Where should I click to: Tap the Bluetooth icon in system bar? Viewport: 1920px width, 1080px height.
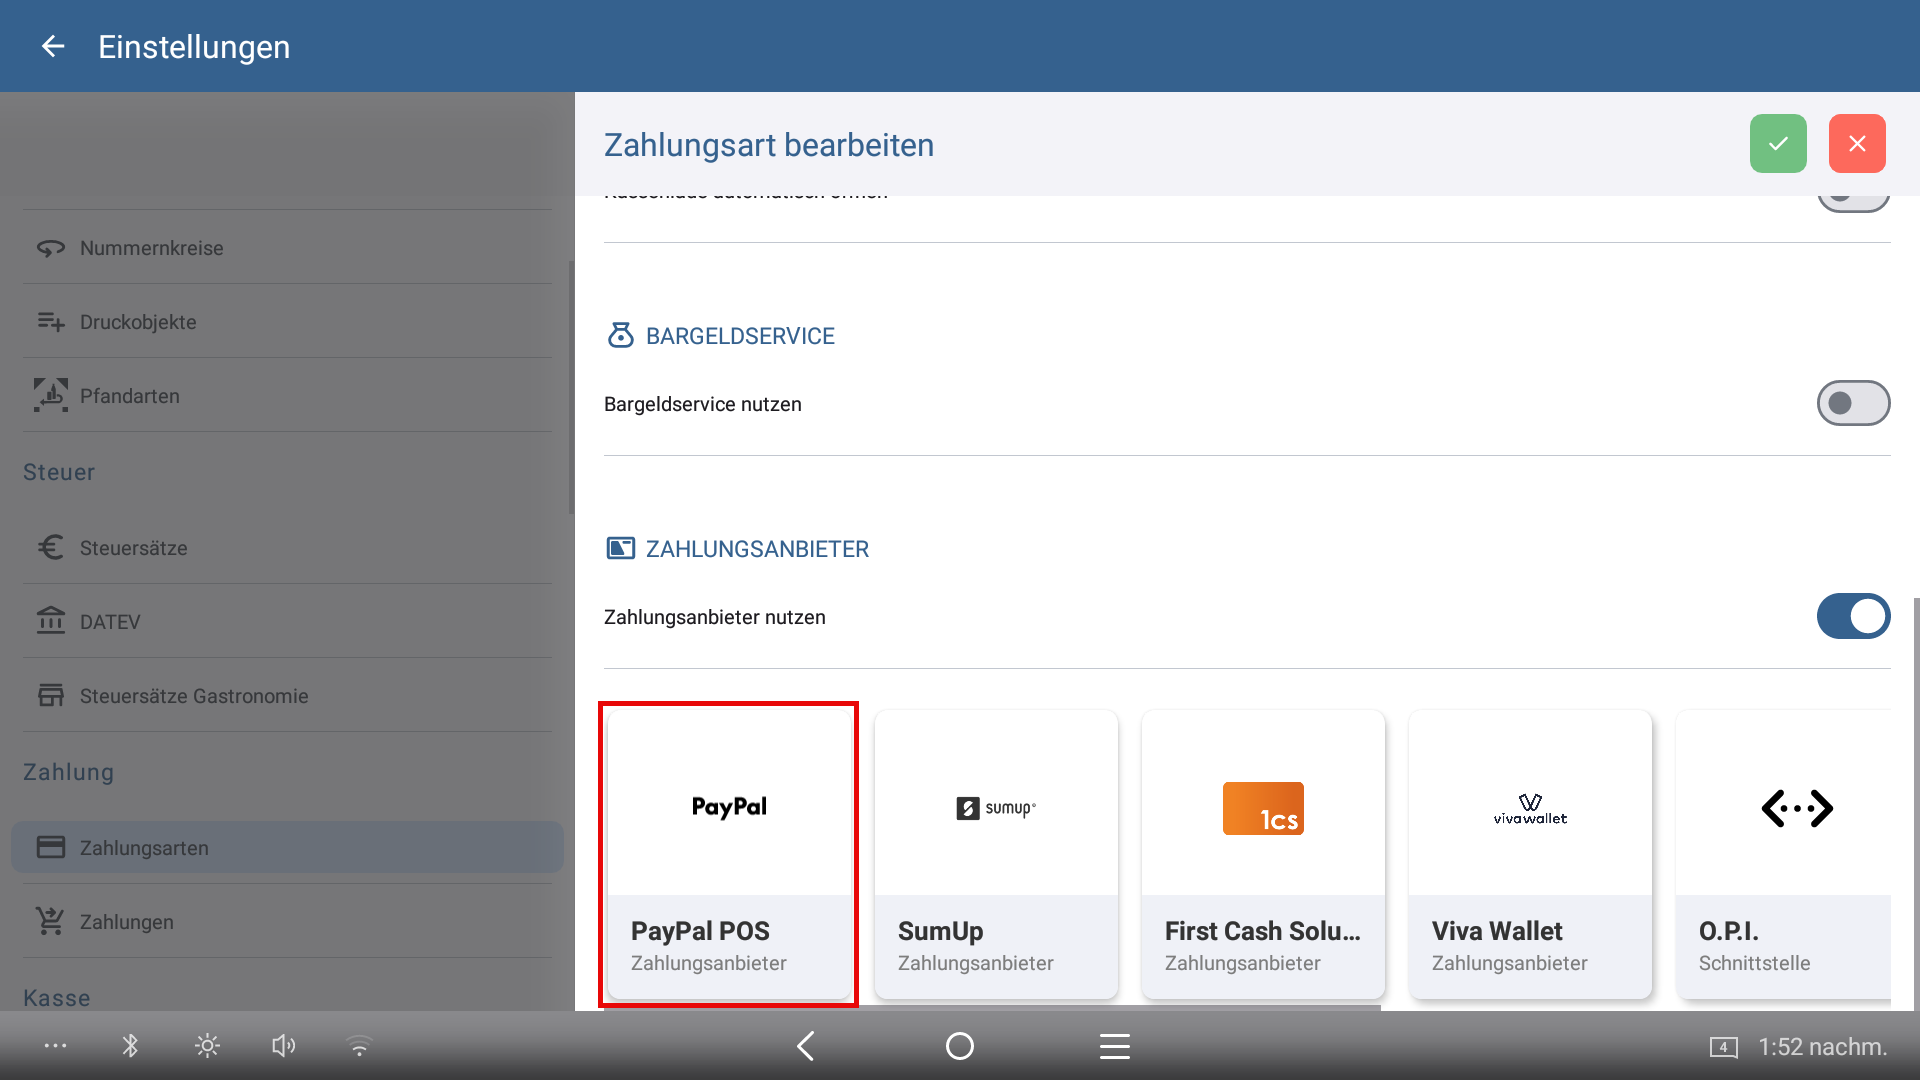pos(130,1046)
